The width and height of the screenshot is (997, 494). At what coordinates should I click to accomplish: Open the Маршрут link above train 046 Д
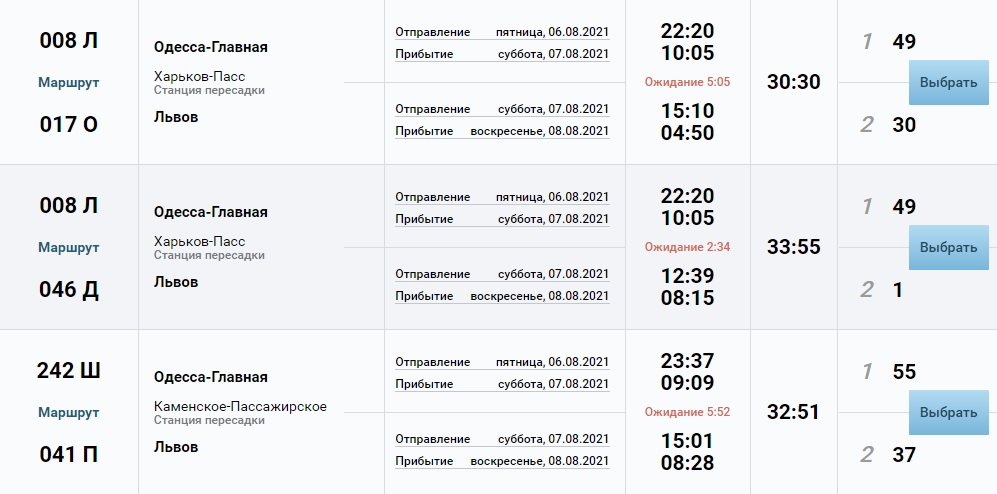(x=69, y=247)
